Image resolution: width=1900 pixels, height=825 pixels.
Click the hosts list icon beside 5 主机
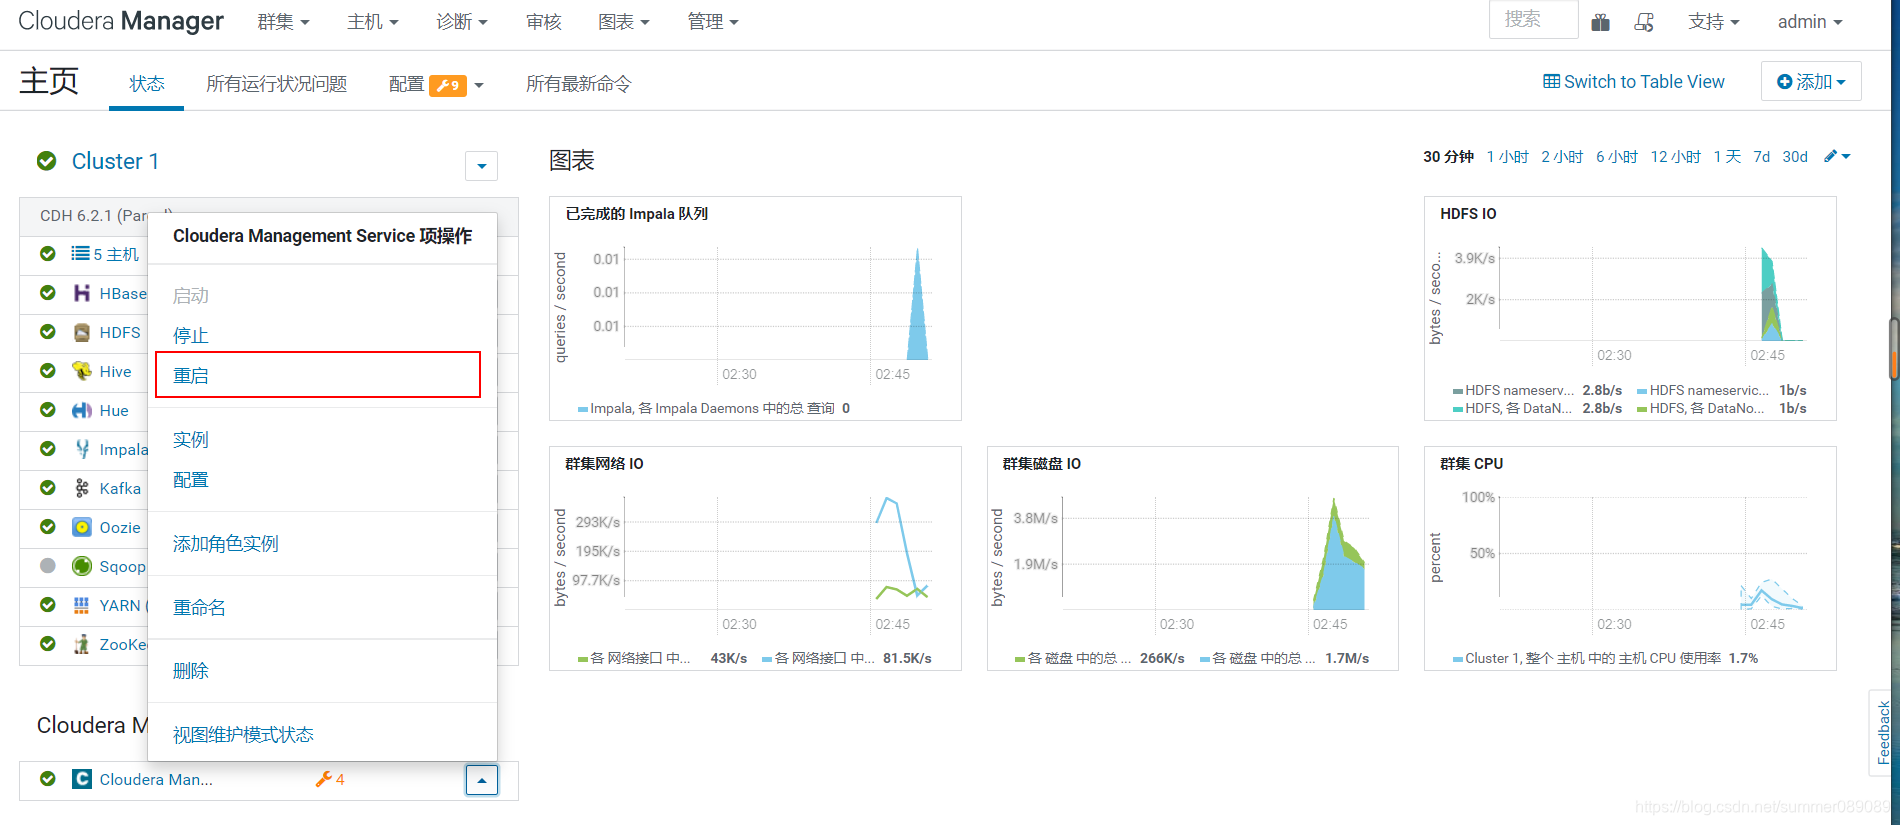coord(80,254)
